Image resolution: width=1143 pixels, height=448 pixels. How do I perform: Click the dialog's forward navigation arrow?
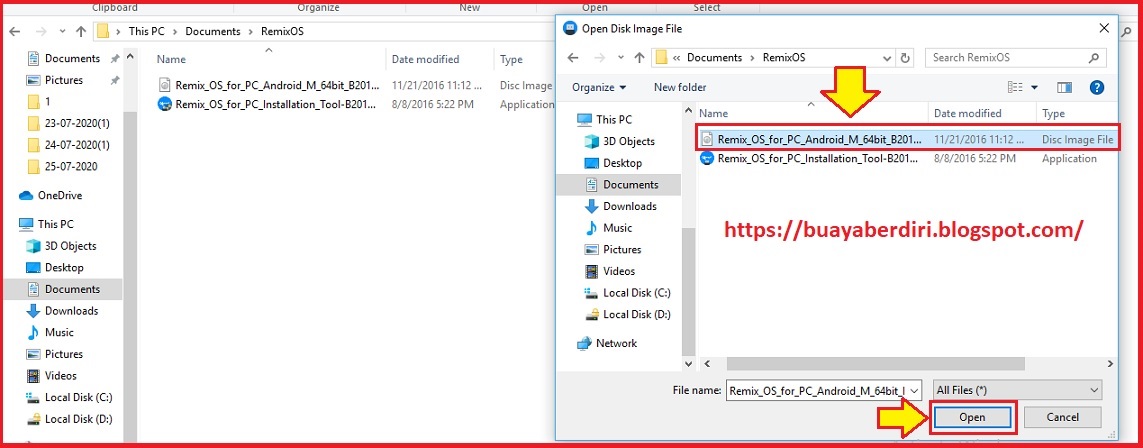pyautogui.click(x=598, y=58)
